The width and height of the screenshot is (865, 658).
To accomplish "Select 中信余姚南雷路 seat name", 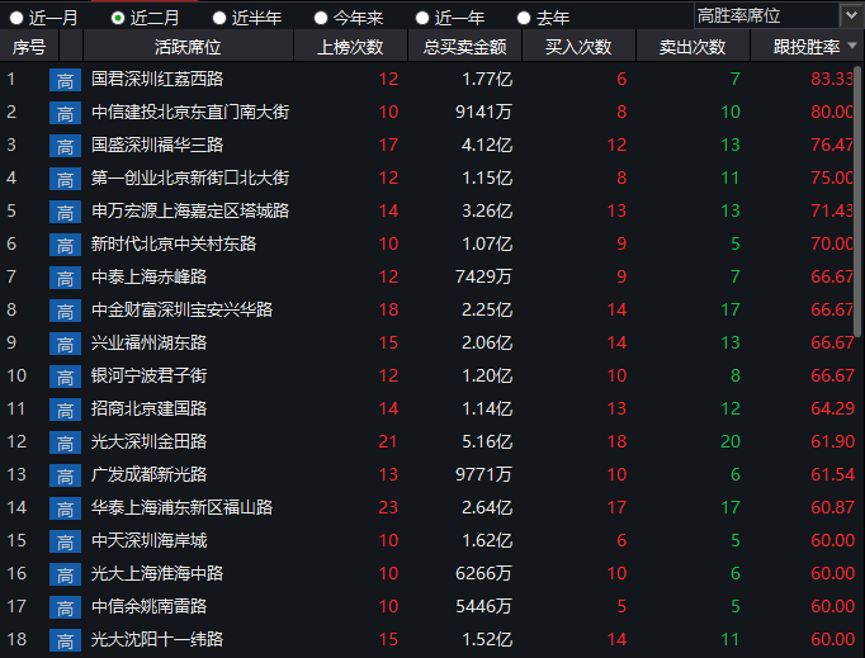I will pos(149,606).
